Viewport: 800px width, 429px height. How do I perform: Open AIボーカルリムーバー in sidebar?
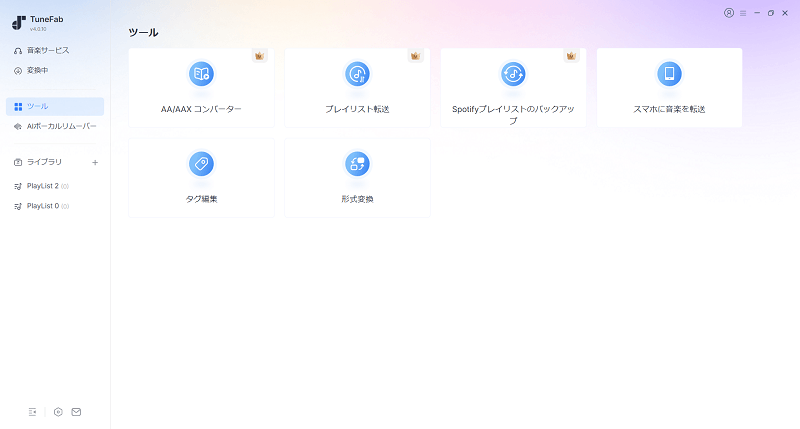coord(55,126)
